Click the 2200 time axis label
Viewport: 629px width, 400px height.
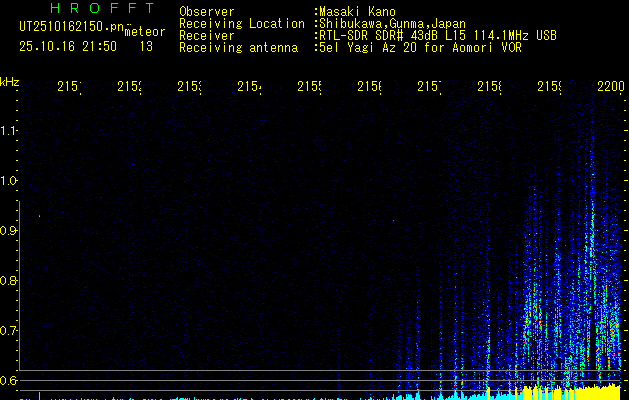[x=611, y=87]
